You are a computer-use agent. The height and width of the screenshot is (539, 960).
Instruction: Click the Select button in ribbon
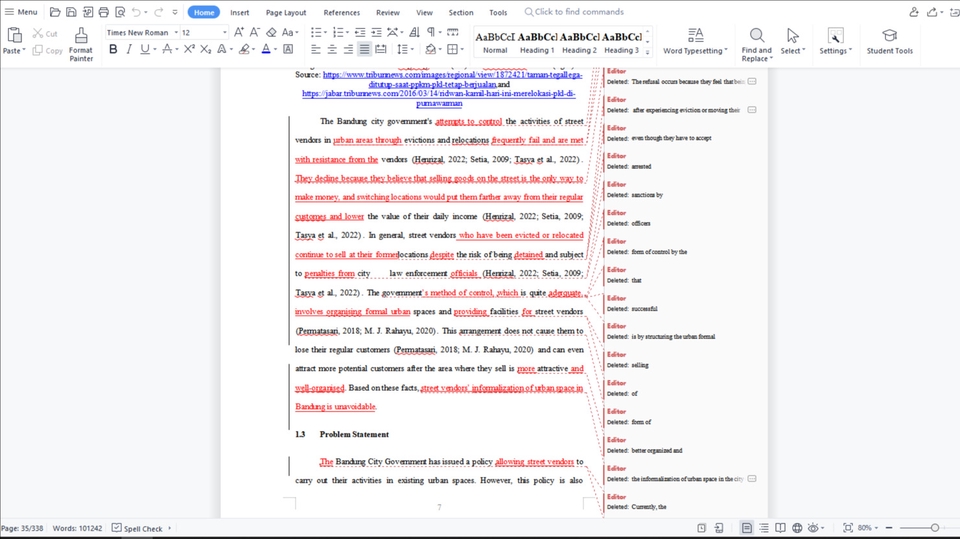[793, 42]
